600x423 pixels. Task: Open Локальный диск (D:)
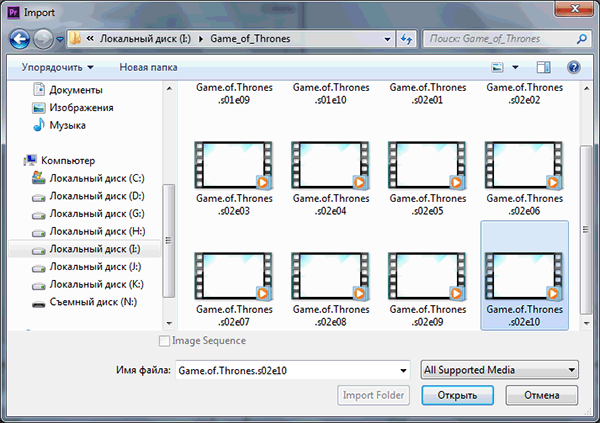(x=88, y=196)
